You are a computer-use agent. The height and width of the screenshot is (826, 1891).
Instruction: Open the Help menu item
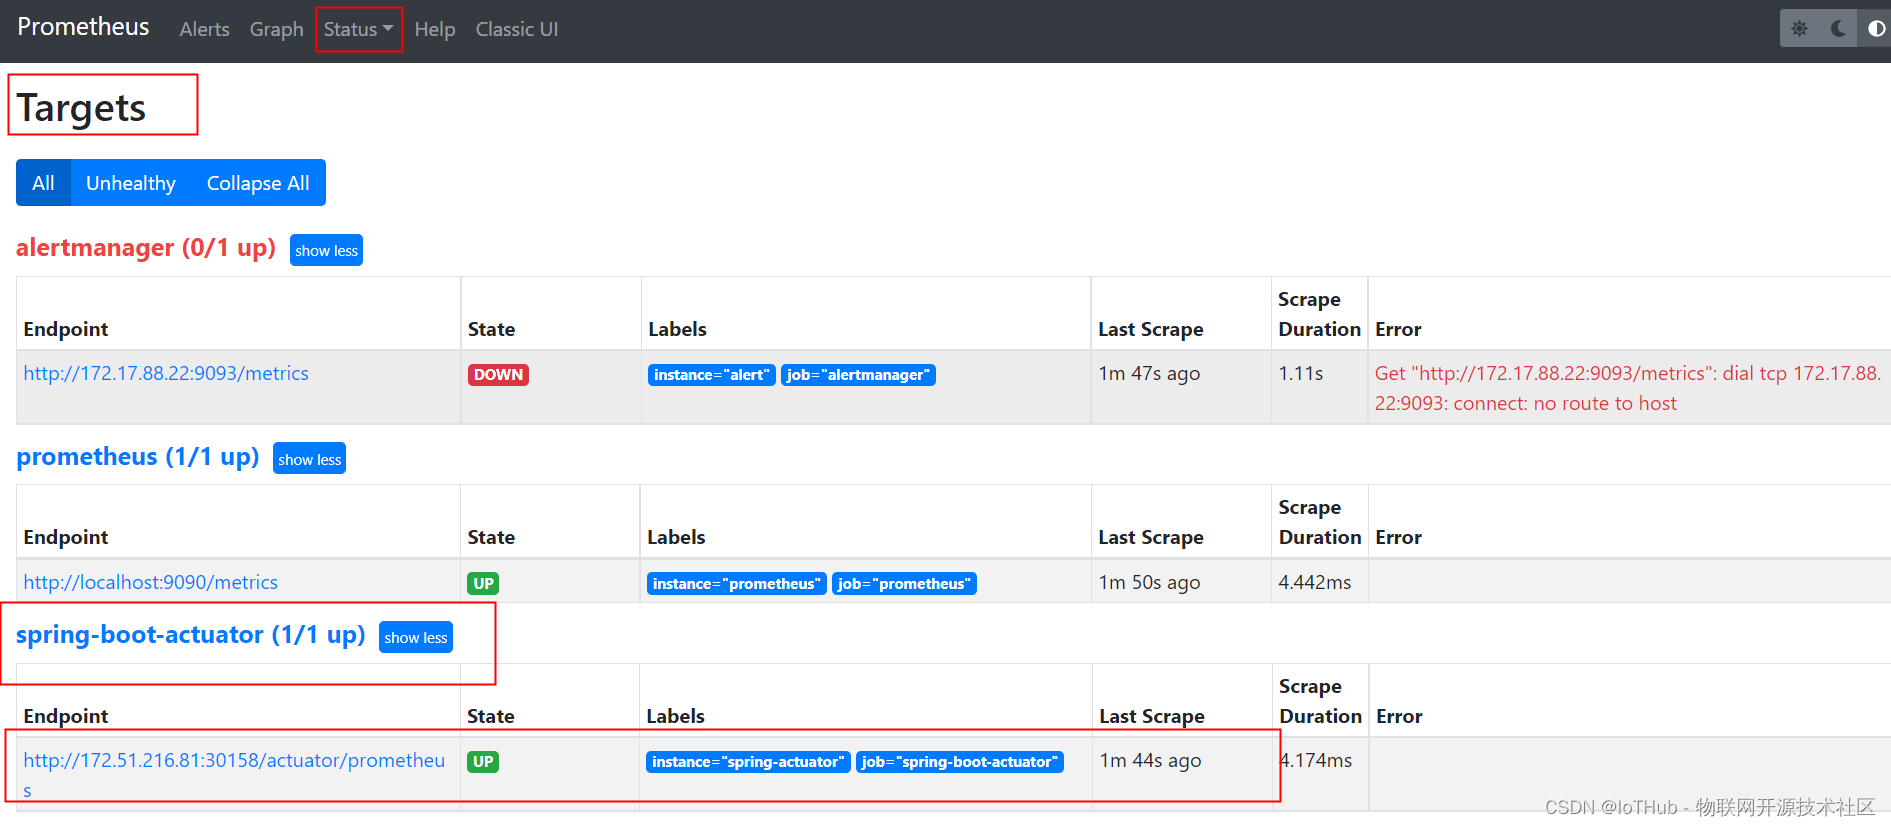click(435, 29)
